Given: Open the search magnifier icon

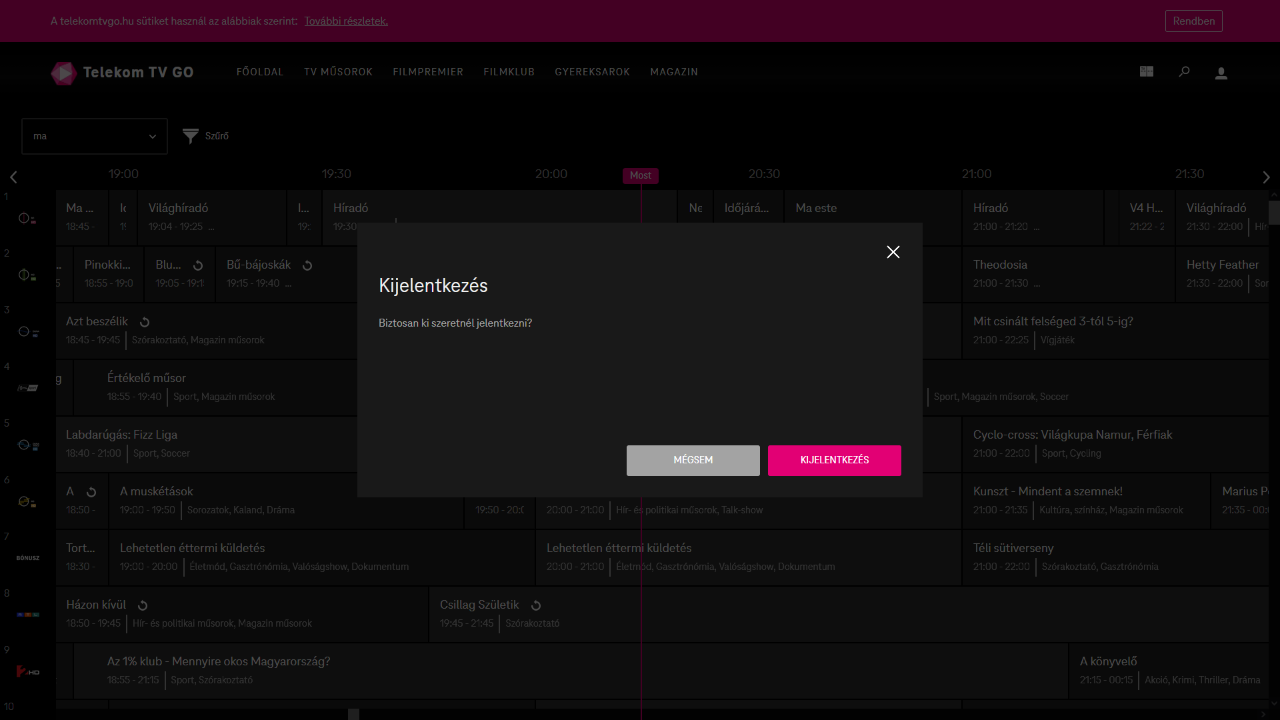Looking at the screenshot, I should (1184, 72).
